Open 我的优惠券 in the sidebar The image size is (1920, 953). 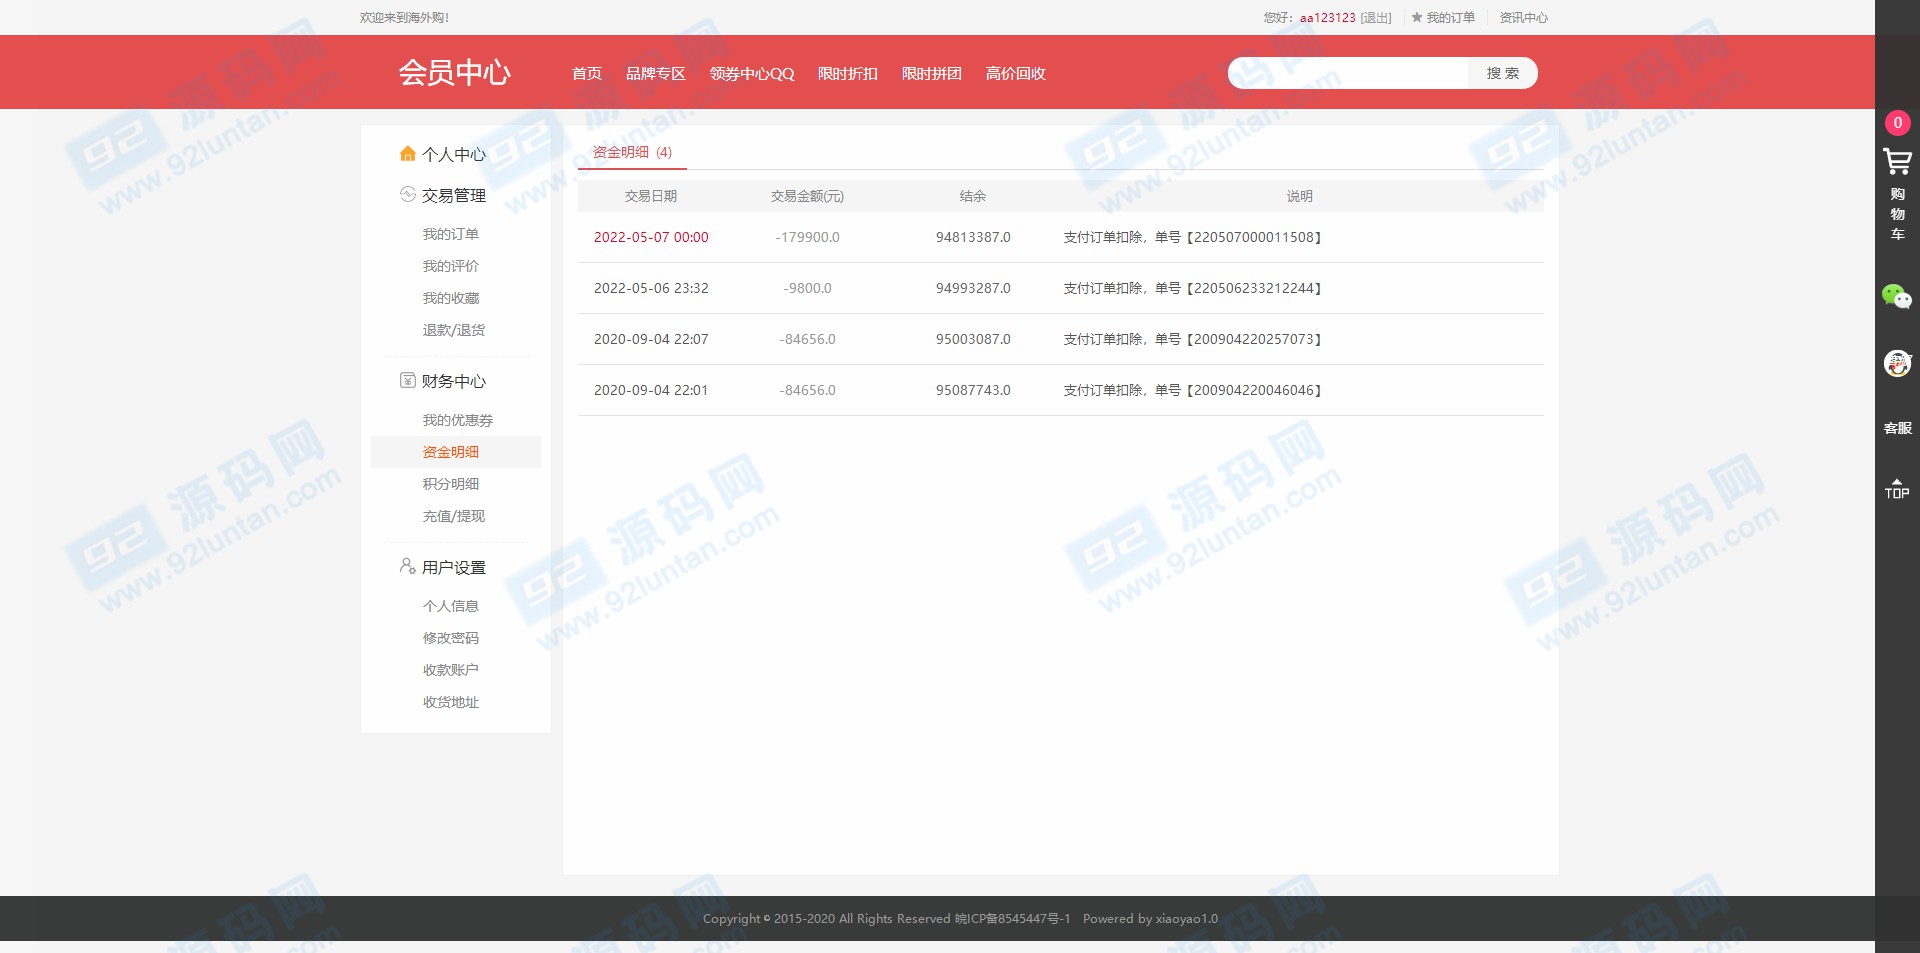click(x=458, y=420)
